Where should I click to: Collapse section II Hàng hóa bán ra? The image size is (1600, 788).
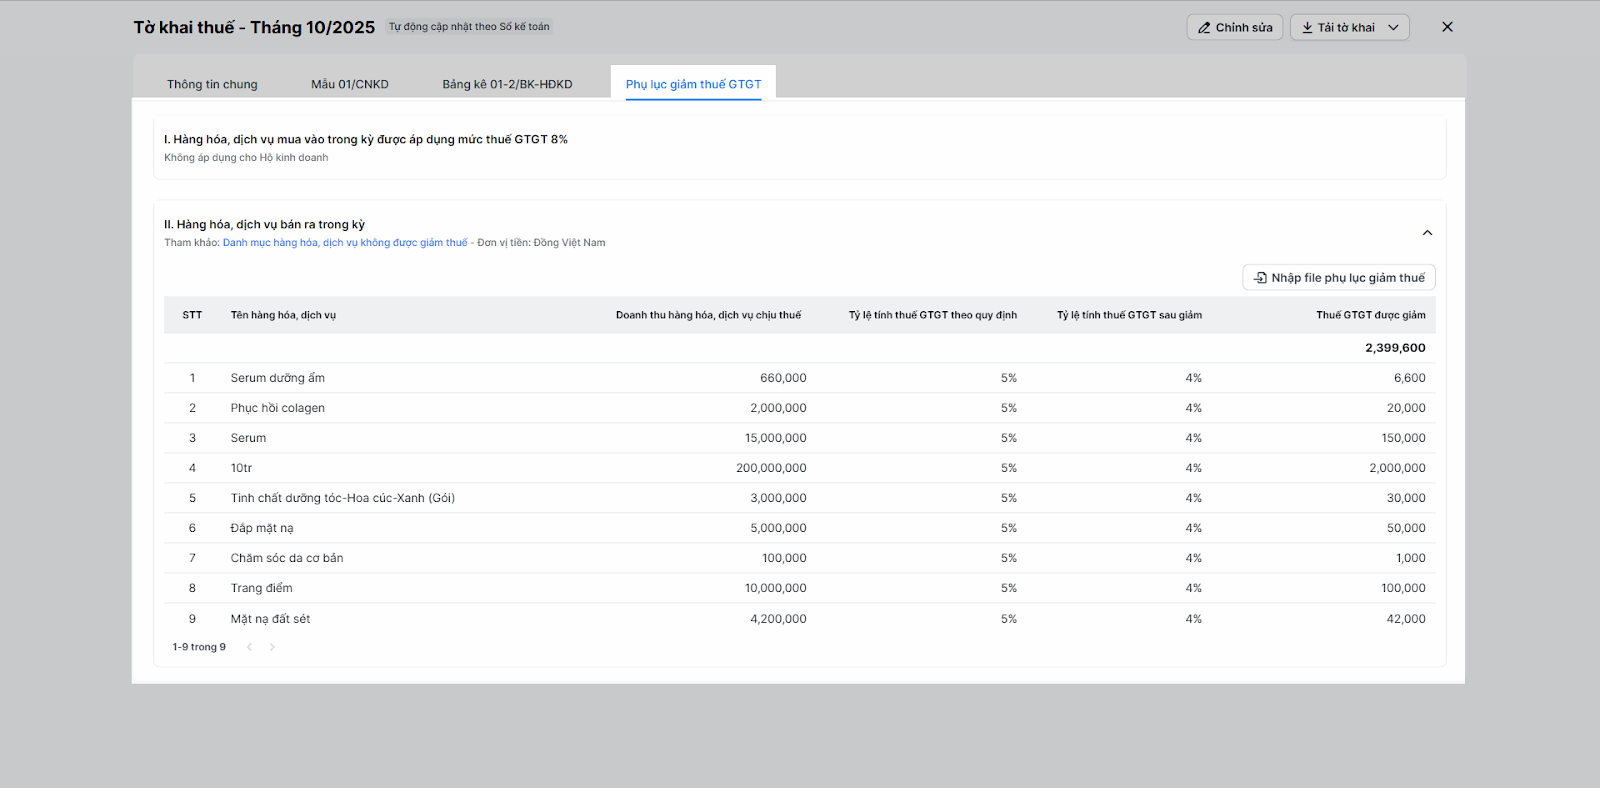[x=1427, y=233]
